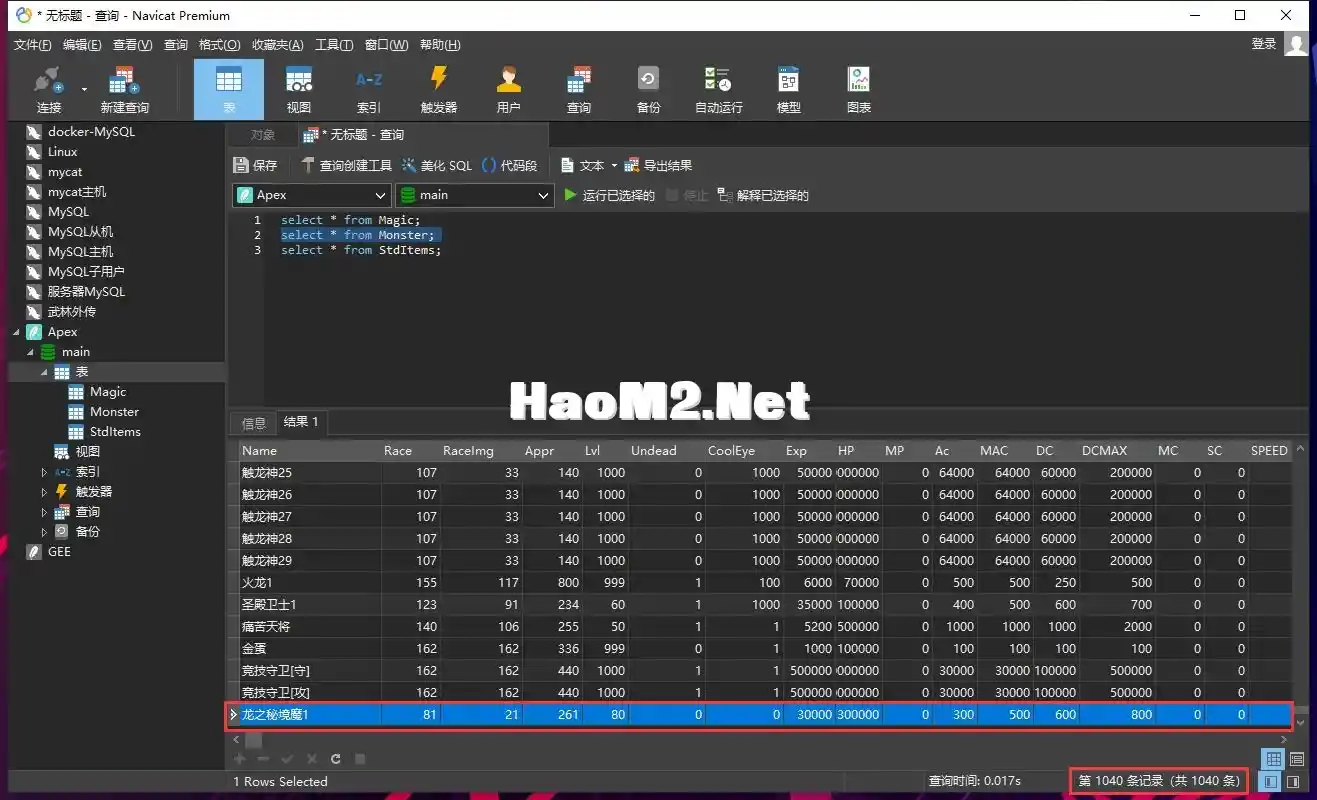Image resolution: width=1317 pixels, height=800 pixels.
Task: Click the 登录 login link
Action: [1264, 43]
